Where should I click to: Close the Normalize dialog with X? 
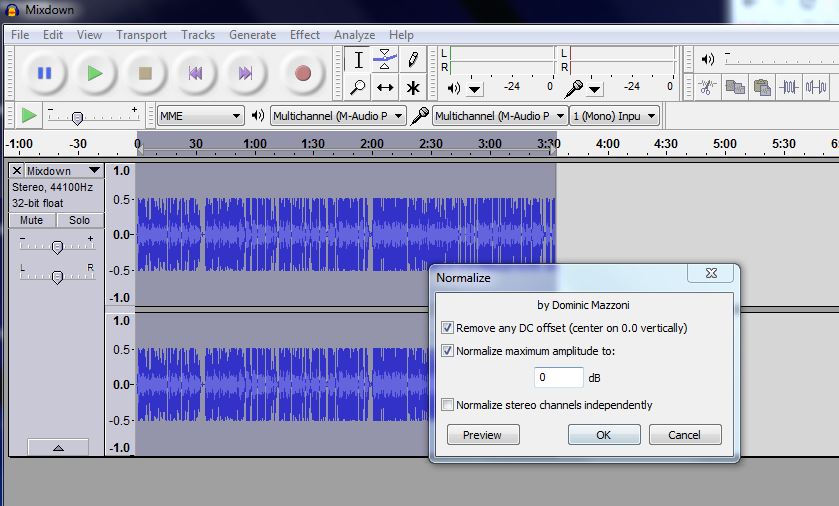(x=711, y=273)
